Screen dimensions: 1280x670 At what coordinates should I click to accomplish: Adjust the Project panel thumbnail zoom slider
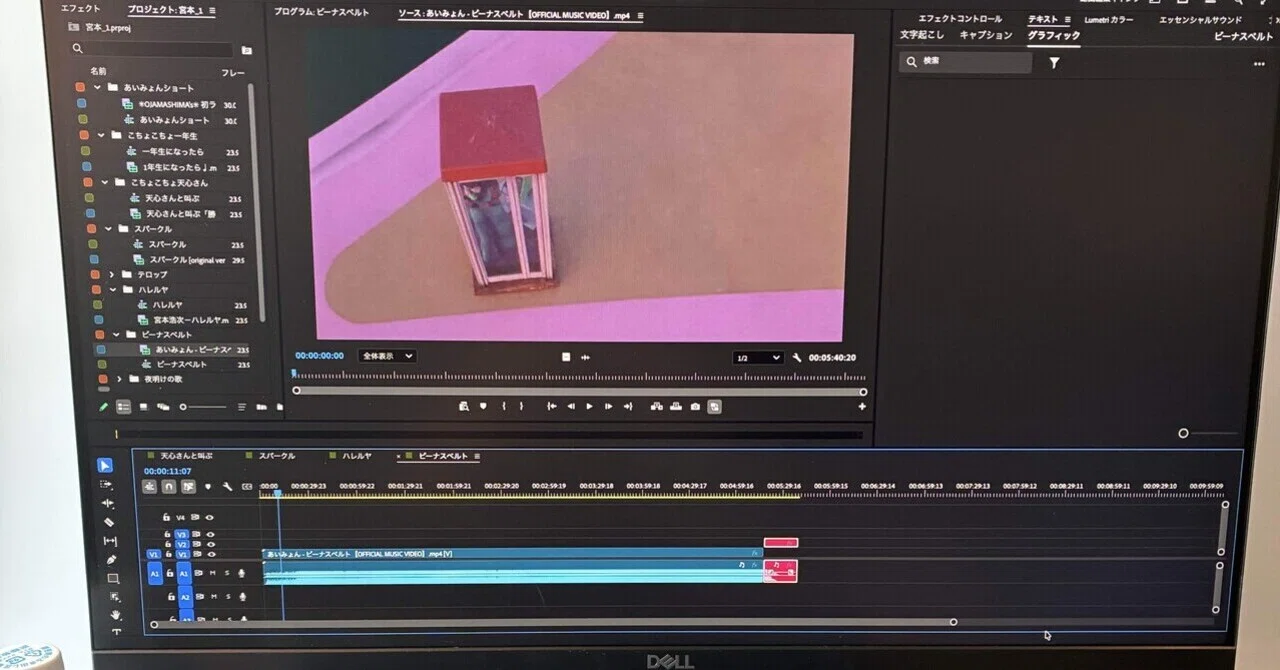[x=203, y=407]
